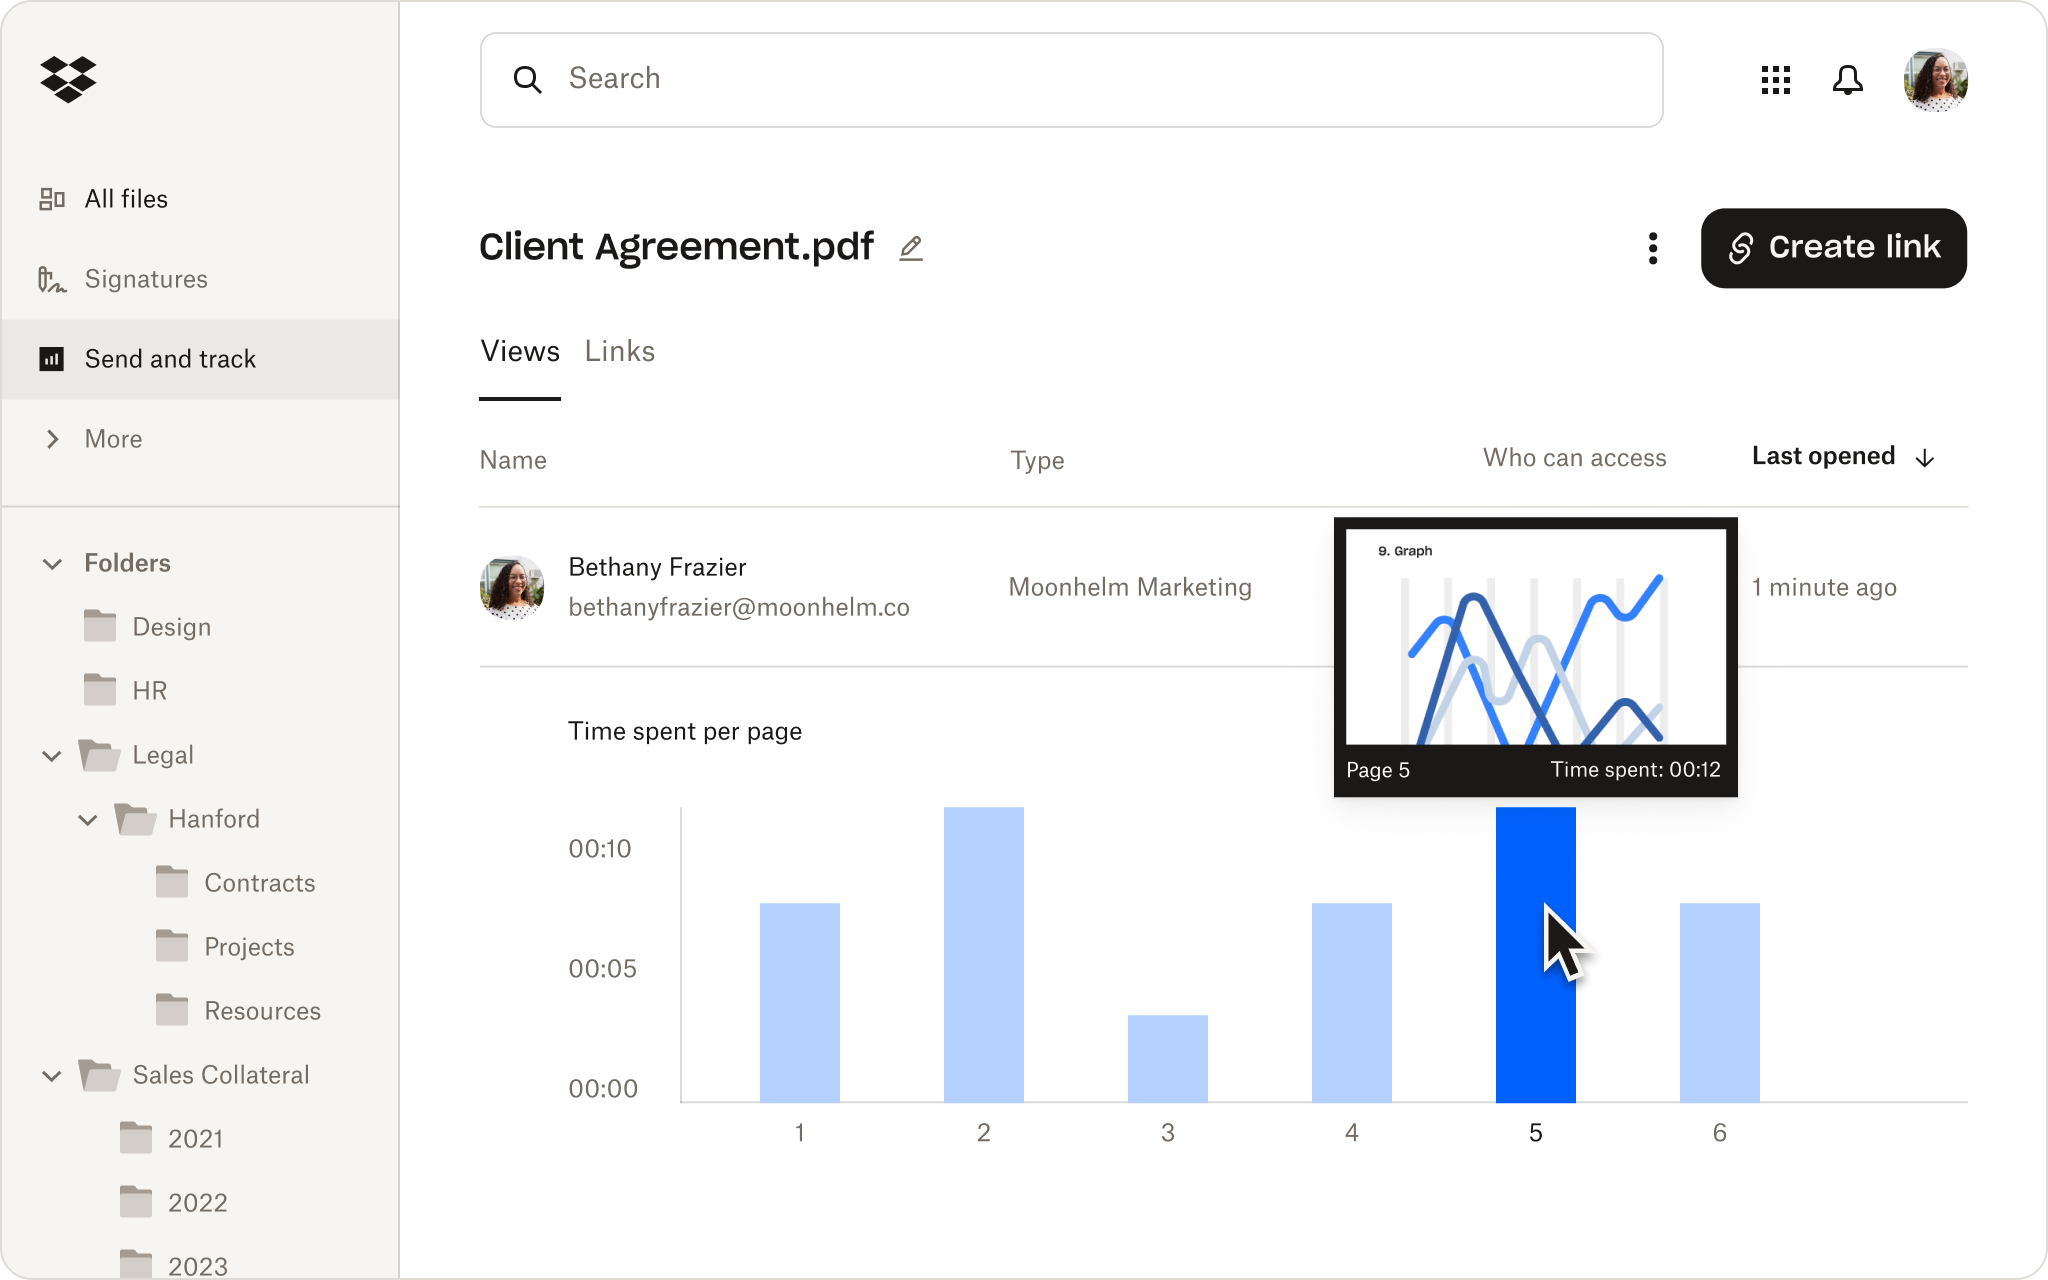Click the Contracts folder under Hanford
This screenshot has height=1280, width=2048.
coord(258,880)
